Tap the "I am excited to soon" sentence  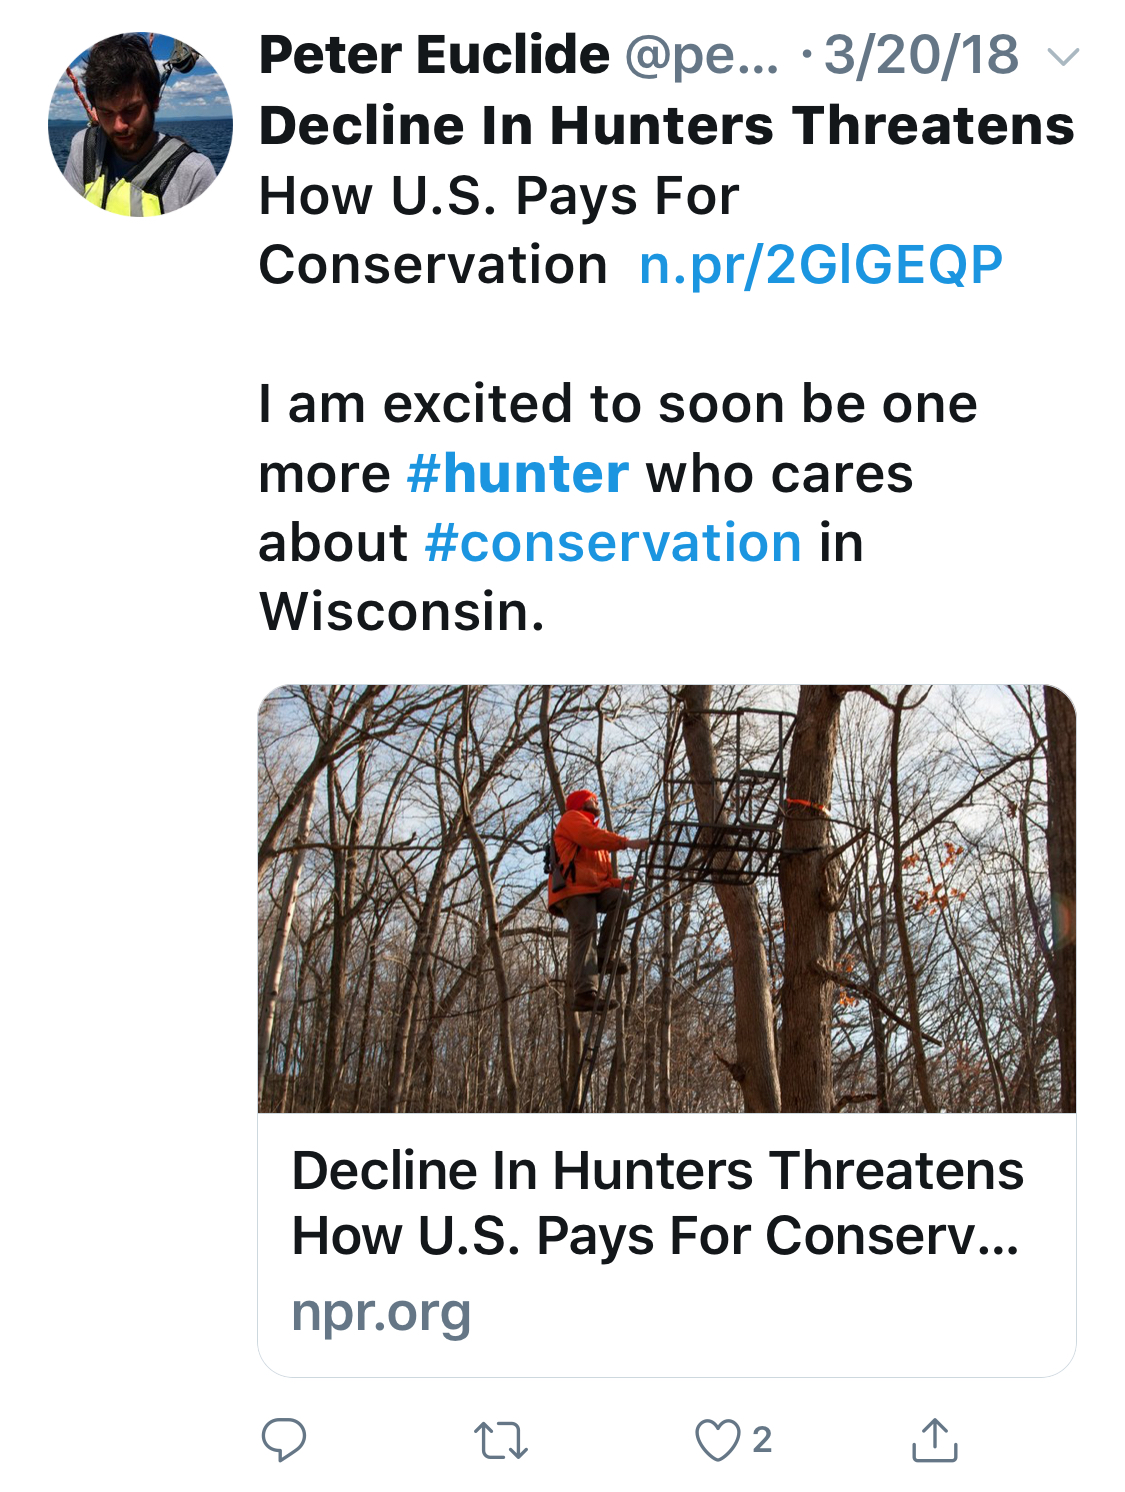pyautogui.click(x=617, y=404)
